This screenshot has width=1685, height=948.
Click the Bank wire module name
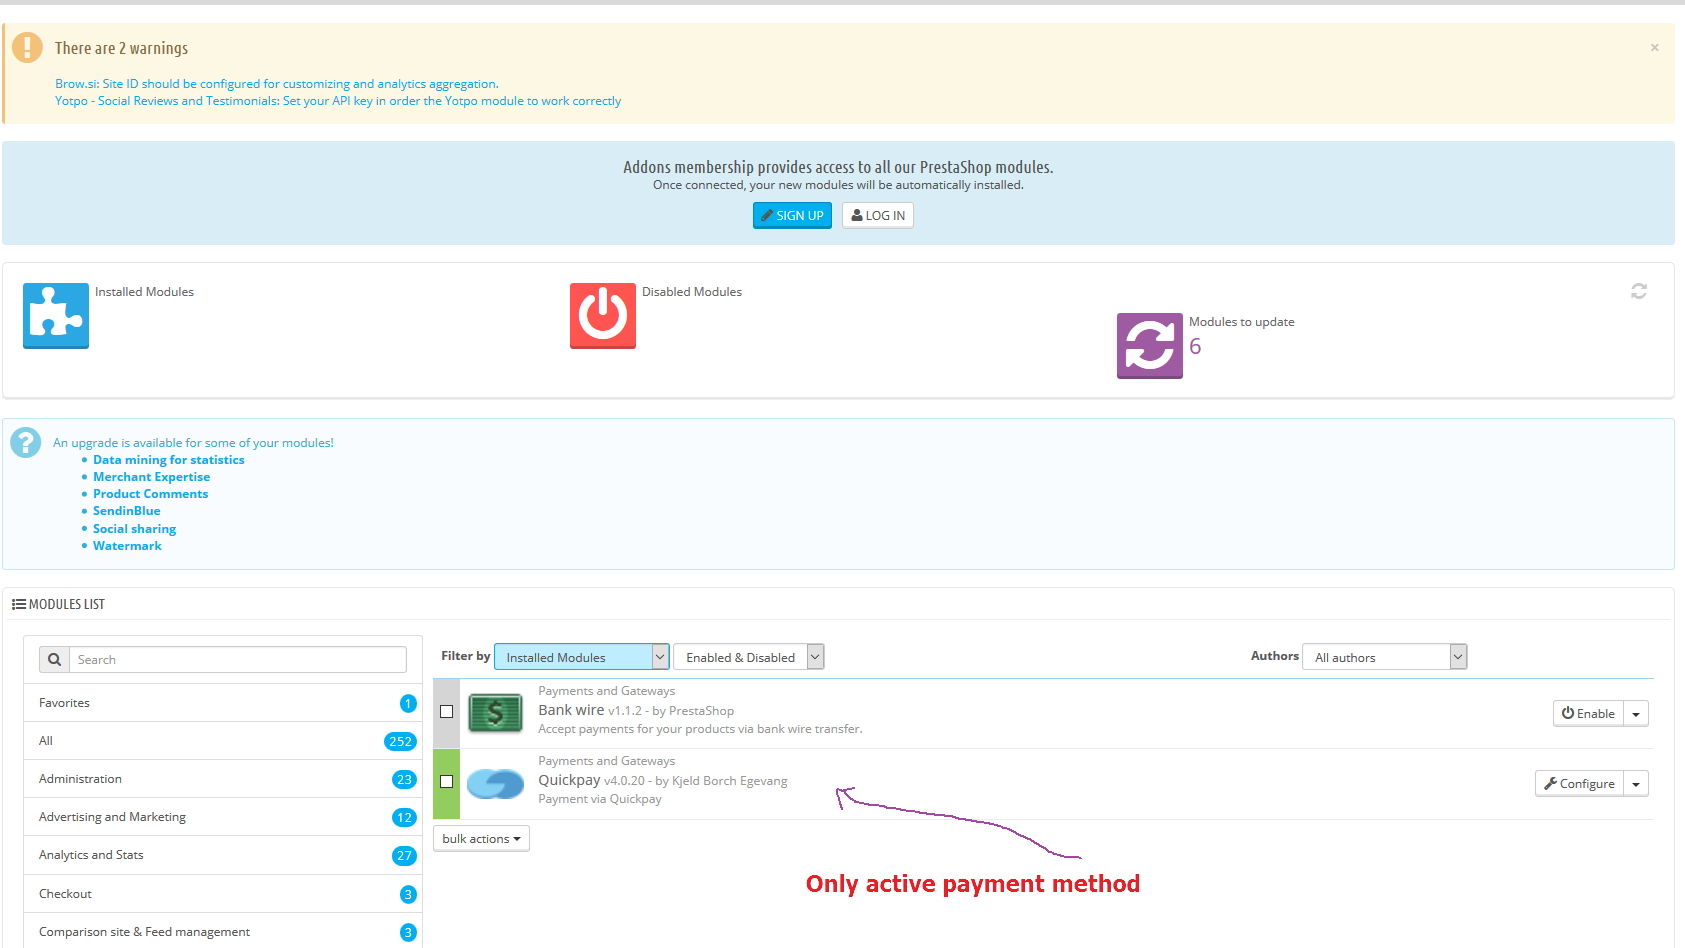(571, 710)
